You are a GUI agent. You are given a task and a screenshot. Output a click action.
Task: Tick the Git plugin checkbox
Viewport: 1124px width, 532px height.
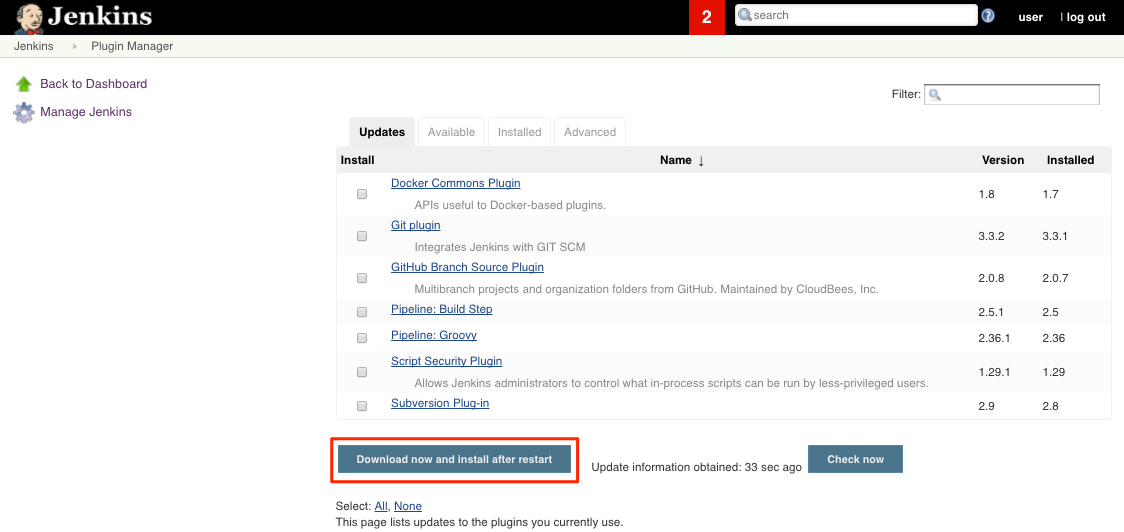[x=362, y=236]
